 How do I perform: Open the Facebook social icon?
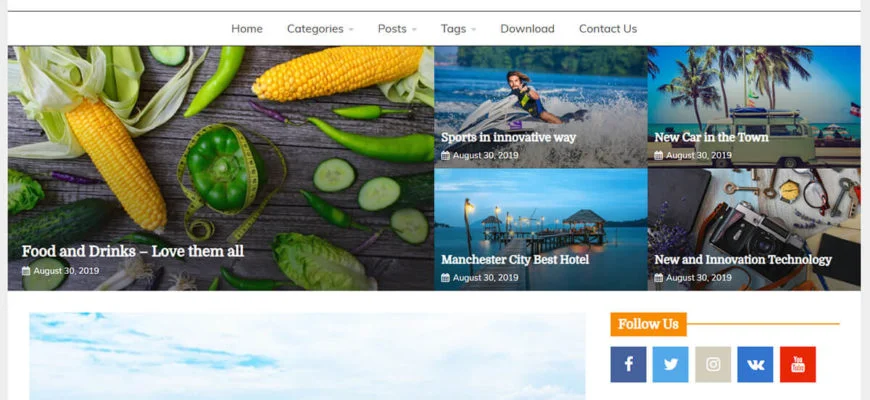point(628,364)
